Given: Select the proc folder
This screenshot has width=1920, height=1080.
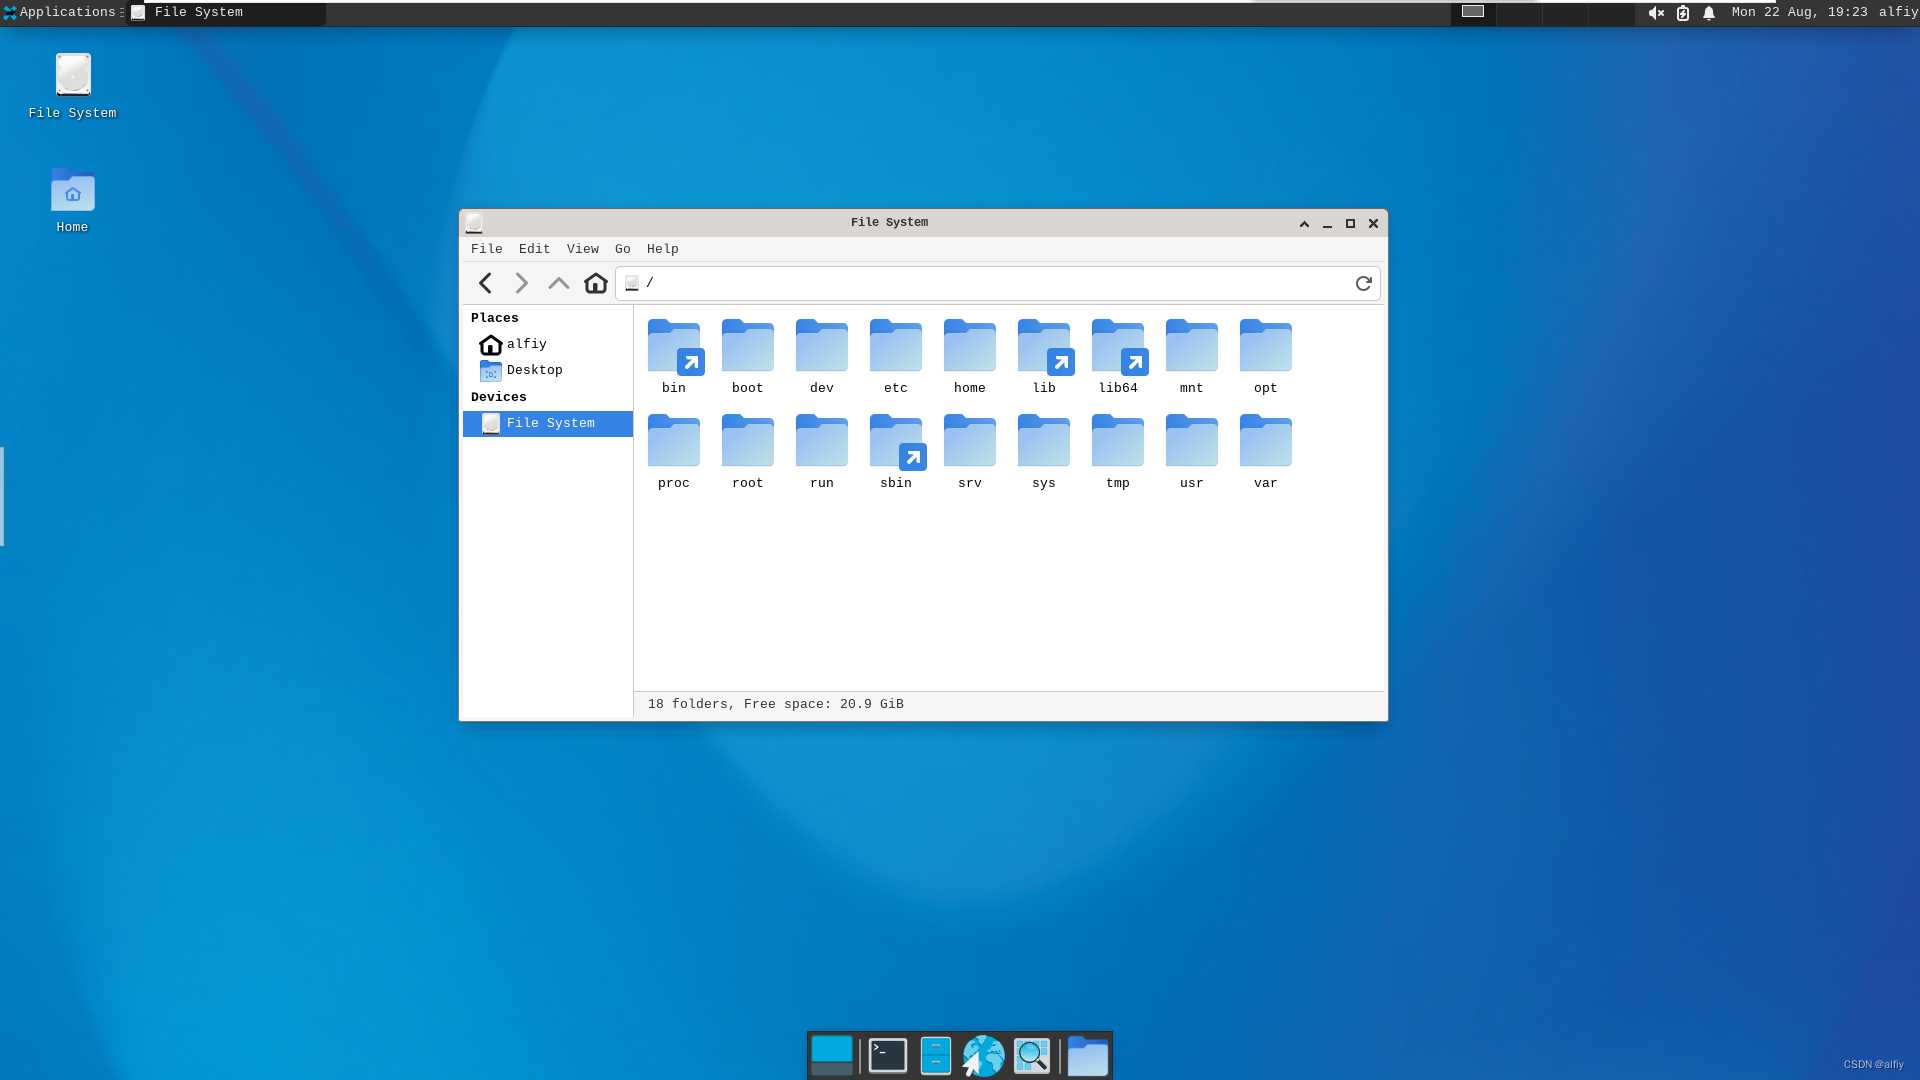Looking at the screenshot, I should [674, 451].
